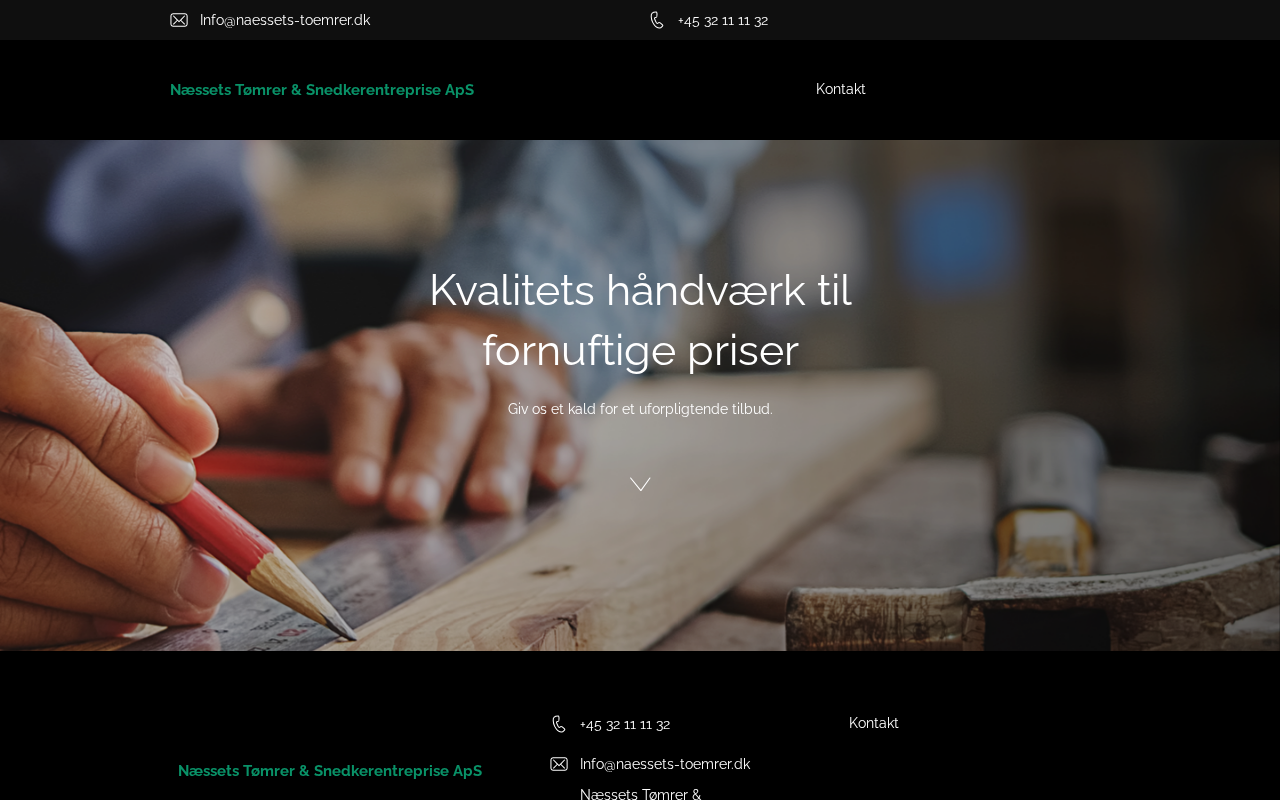Open the Kontakt item in the header navigation
This screenshot has height=800, width=1280.
[841, 89]
